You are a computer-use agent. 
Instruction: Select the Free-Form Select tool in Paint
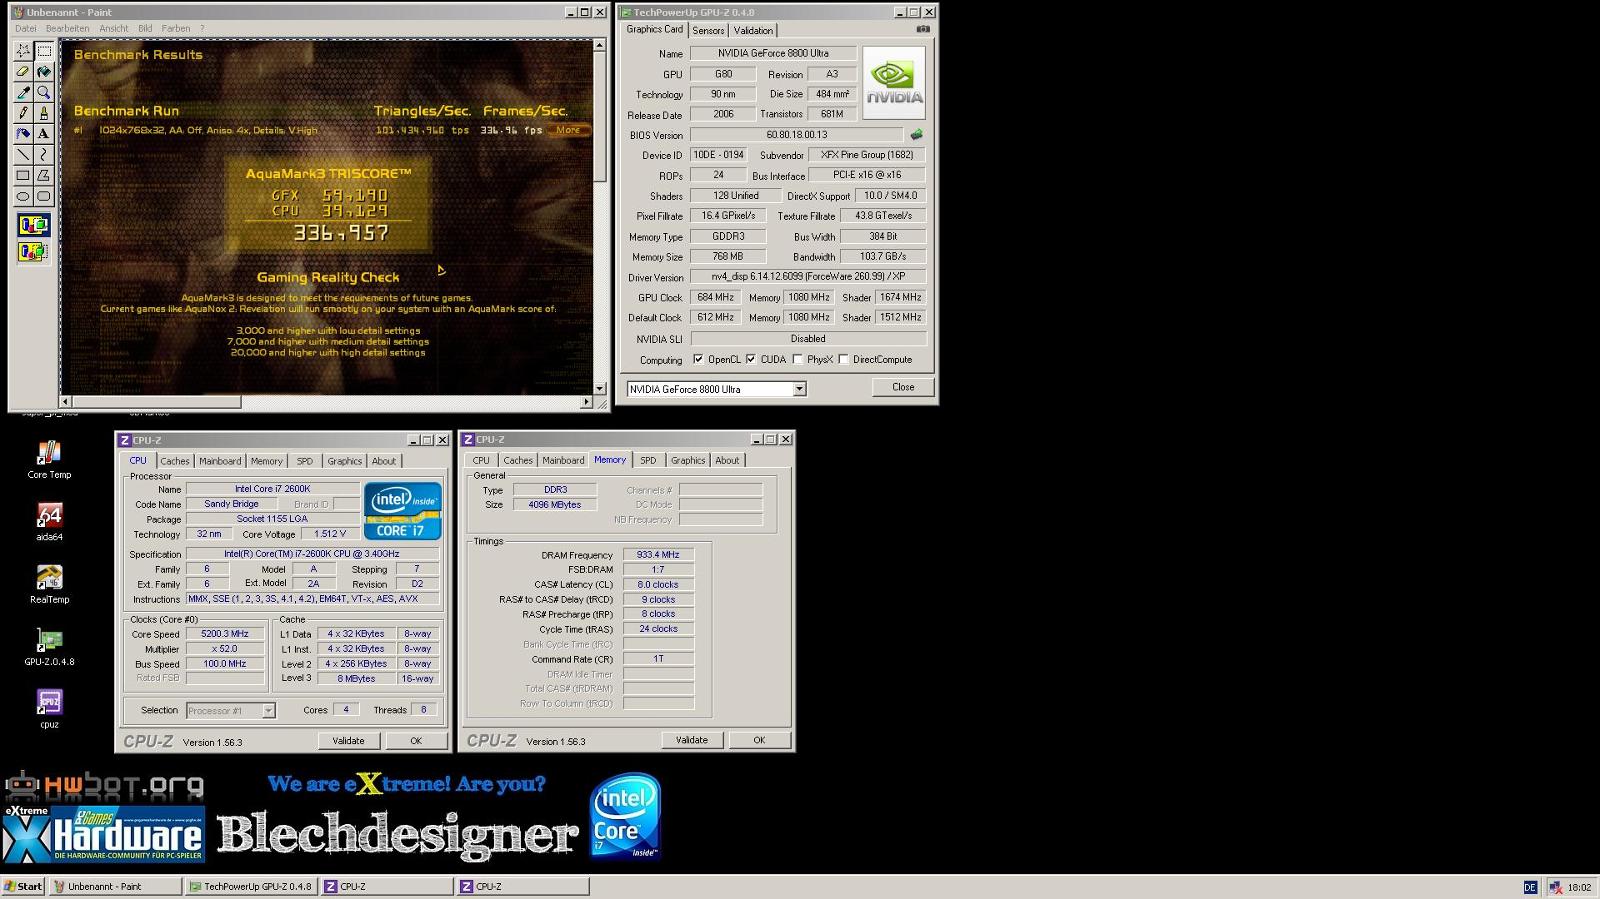coord(23,50)
